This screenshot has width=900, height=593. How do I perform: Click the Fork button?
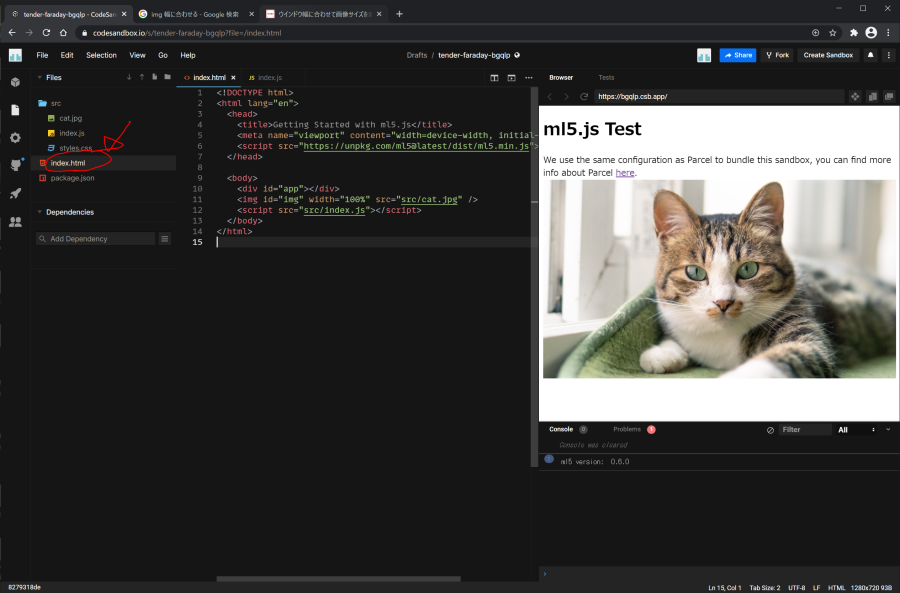[776, 55]
